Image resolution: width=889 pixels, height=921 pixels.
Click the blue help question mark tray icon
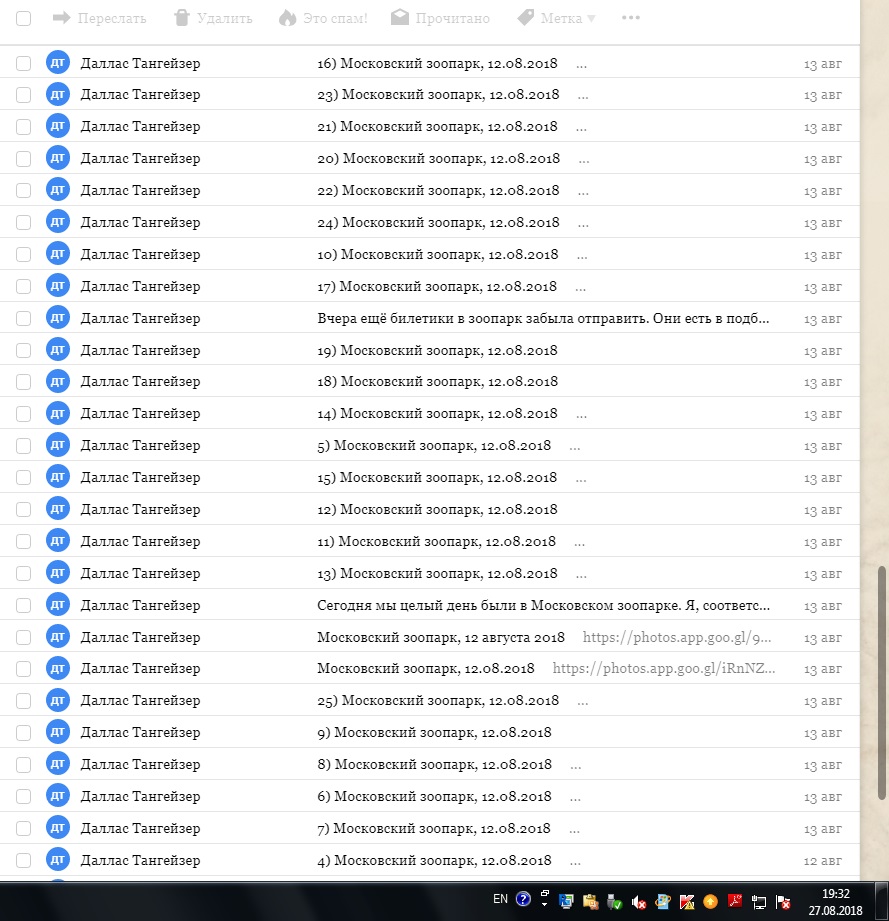click(x=523, y=900)
